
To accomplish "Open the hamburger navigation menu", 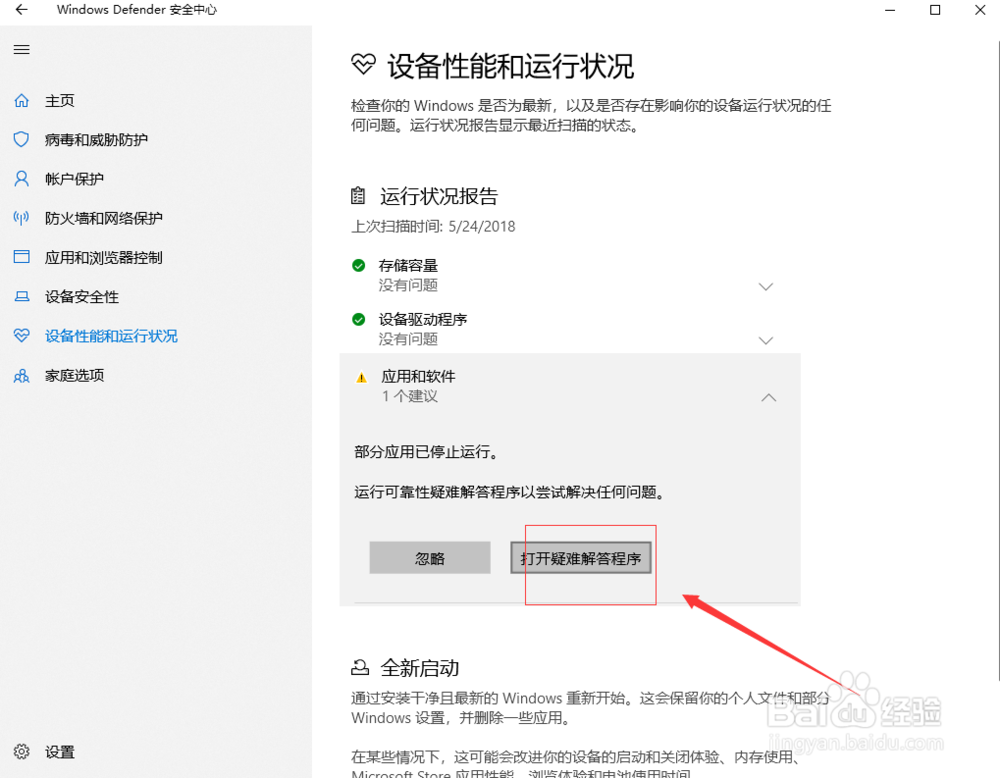I will coord(21,49).
